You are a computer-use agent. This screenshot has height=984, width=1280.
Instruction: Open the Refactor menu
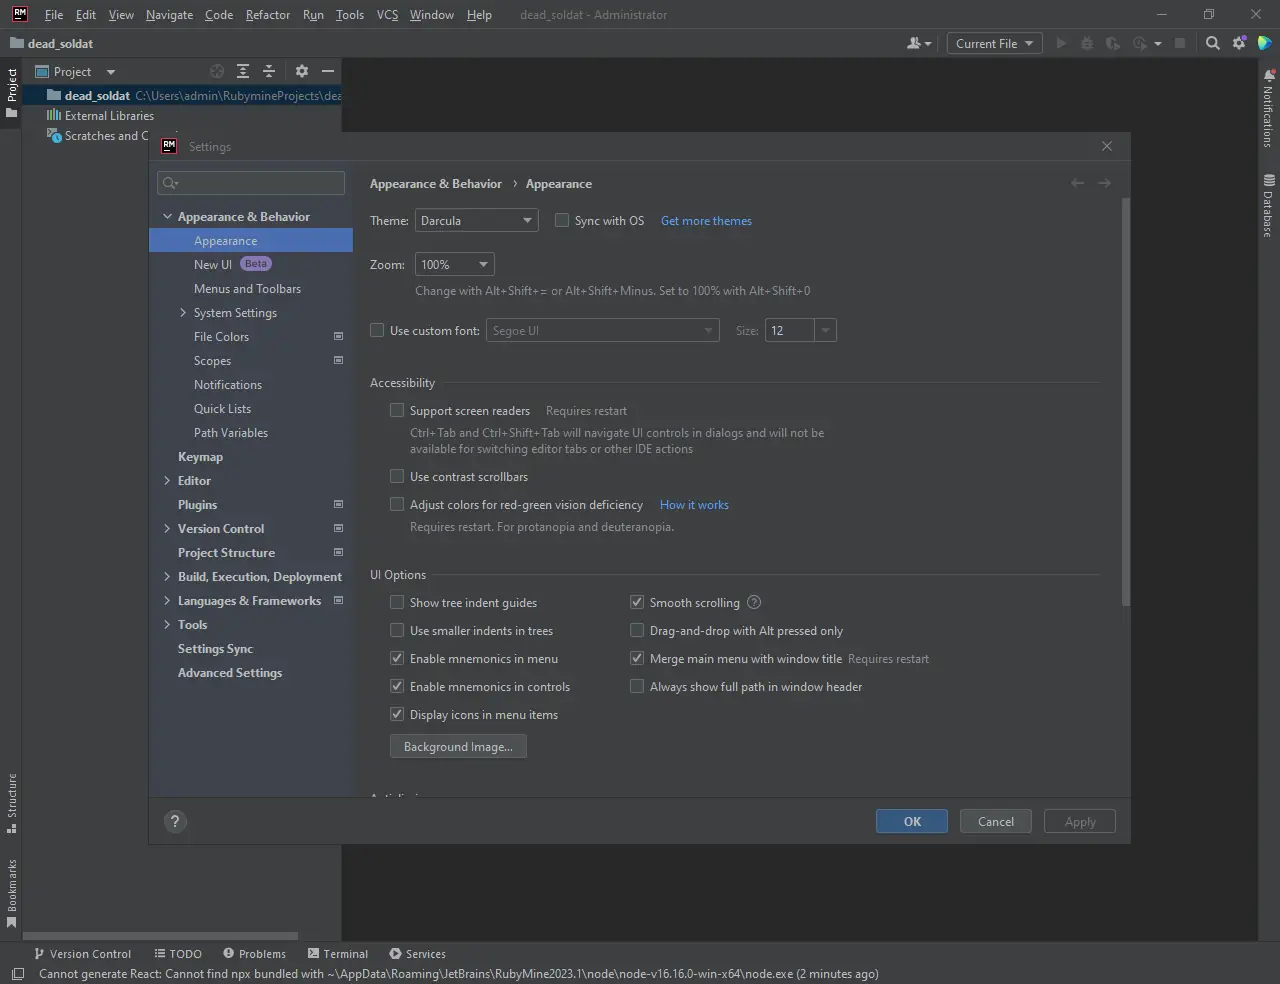pyautogui.click(x=267, y=15)
